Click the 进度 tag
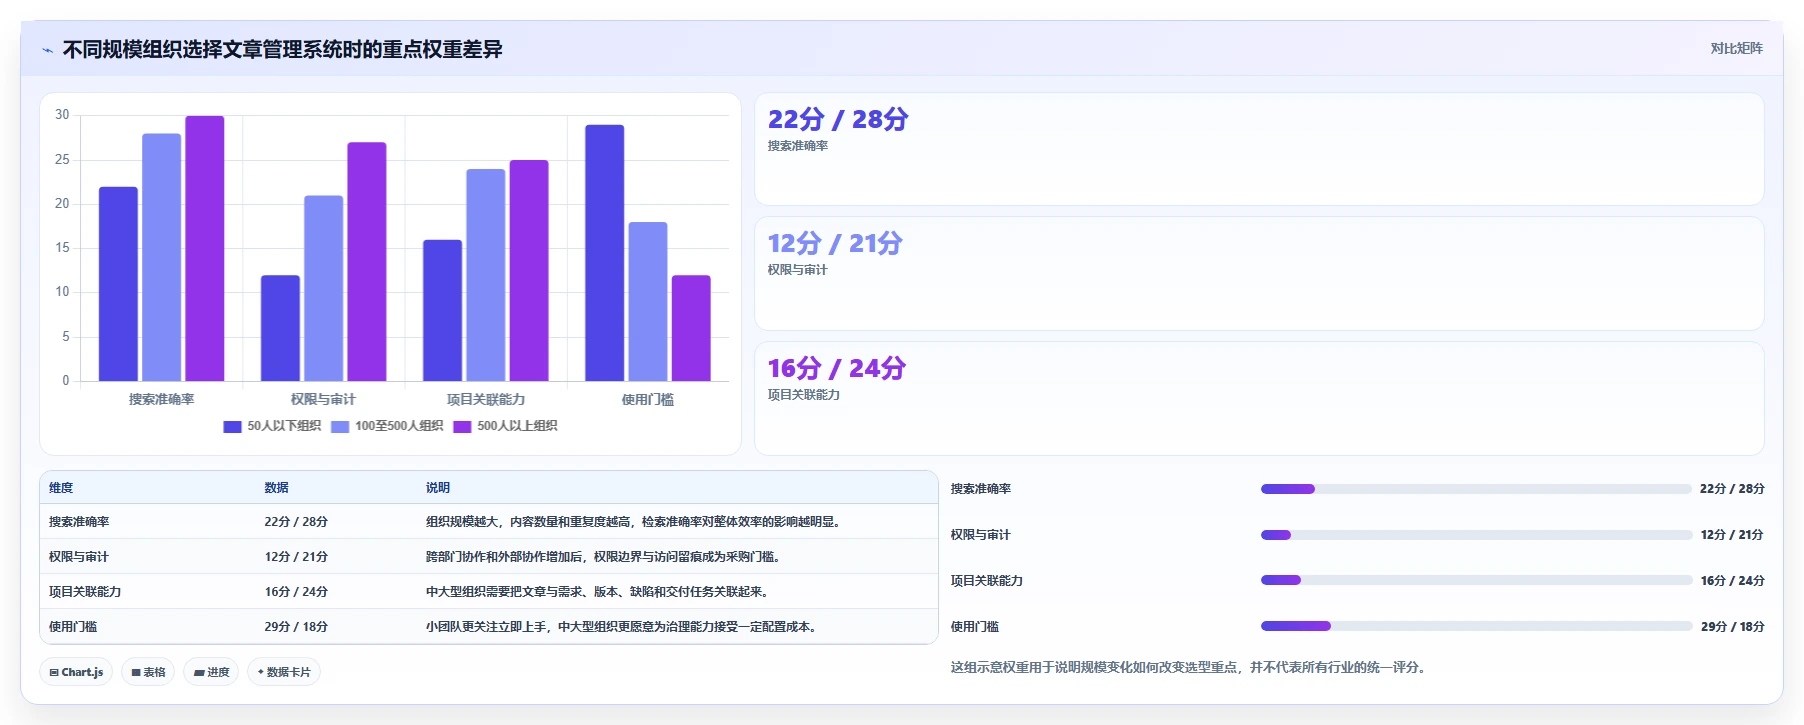 click(x=211, y=672)
